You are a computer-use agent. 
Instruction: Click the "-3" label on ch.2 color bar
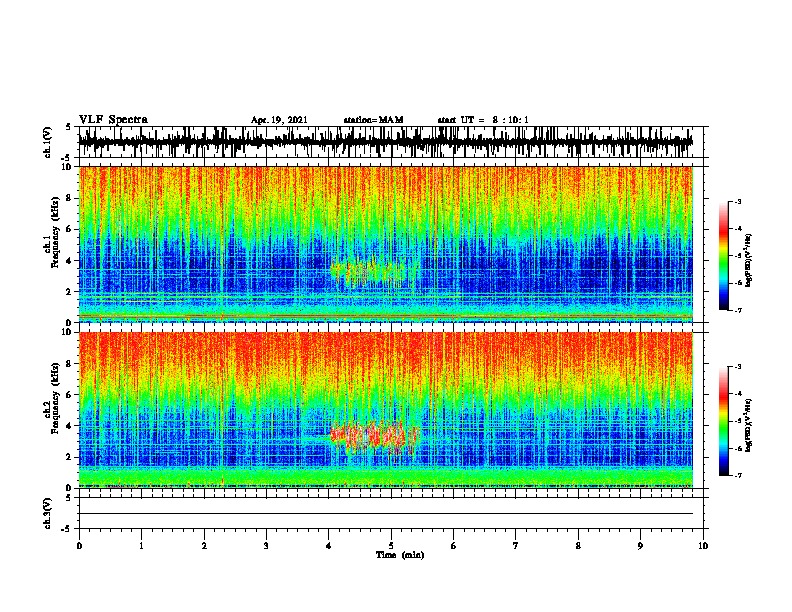click(x=737, y=367)
